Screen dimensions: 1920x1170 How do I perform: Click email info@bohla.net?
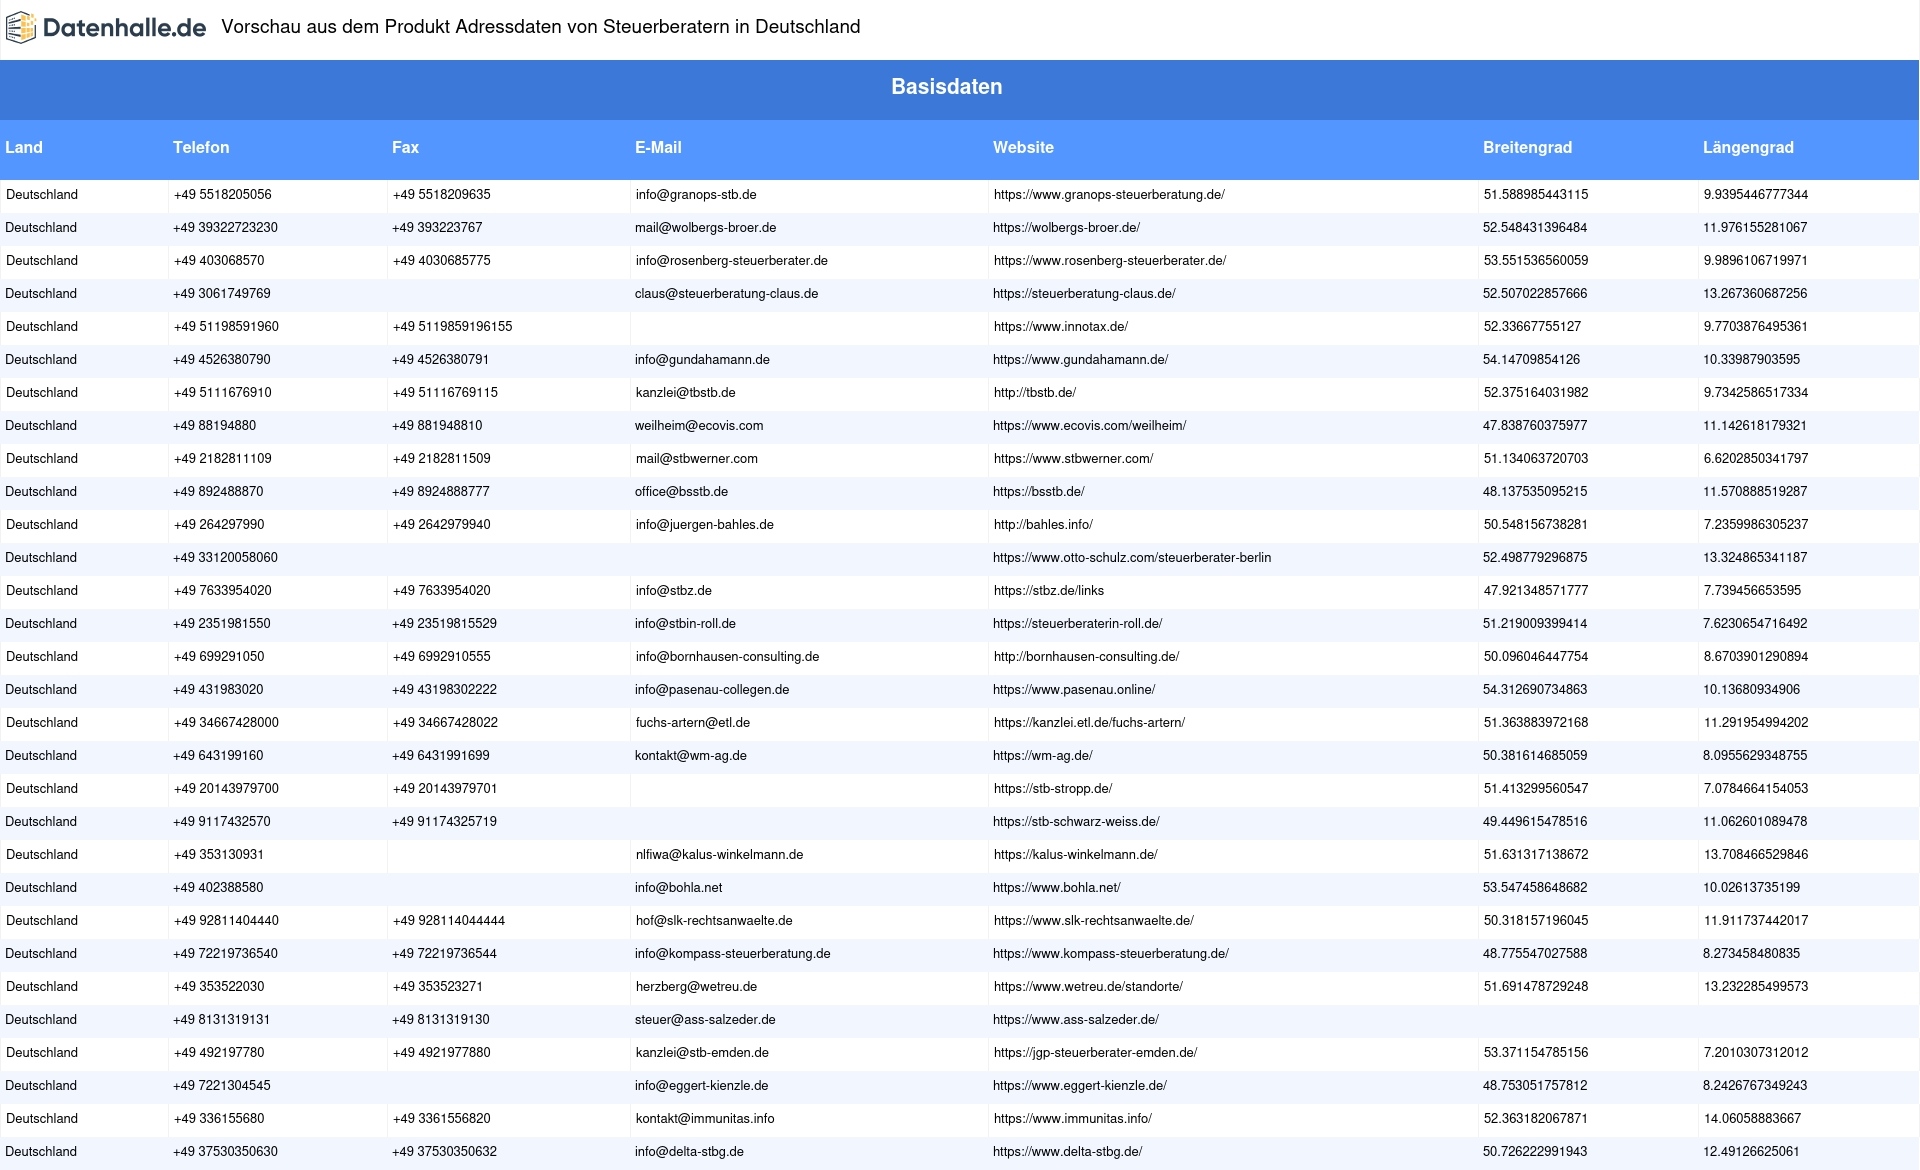(678, 888)
